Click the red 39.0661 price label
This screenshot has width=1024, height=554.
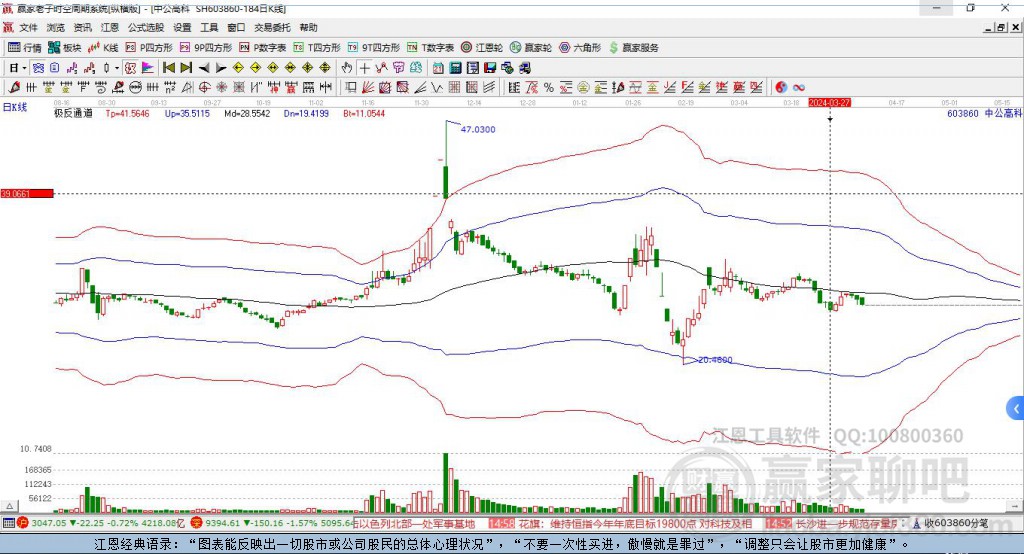27,193
